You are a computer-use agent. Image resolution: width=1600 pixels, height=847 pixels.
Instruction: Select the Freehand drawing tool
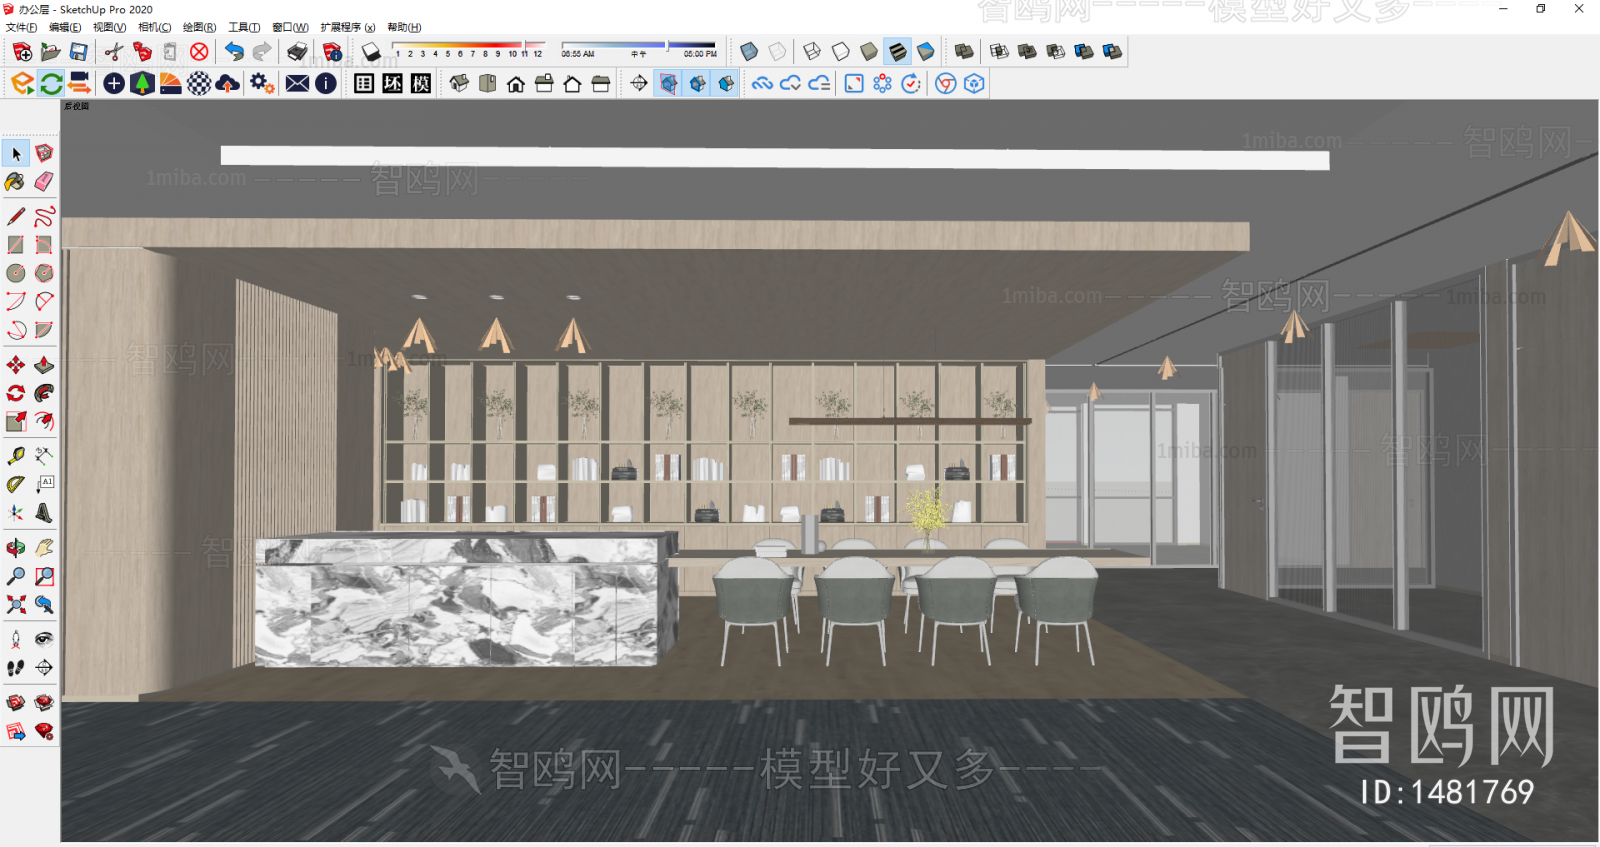coord(44,216)
